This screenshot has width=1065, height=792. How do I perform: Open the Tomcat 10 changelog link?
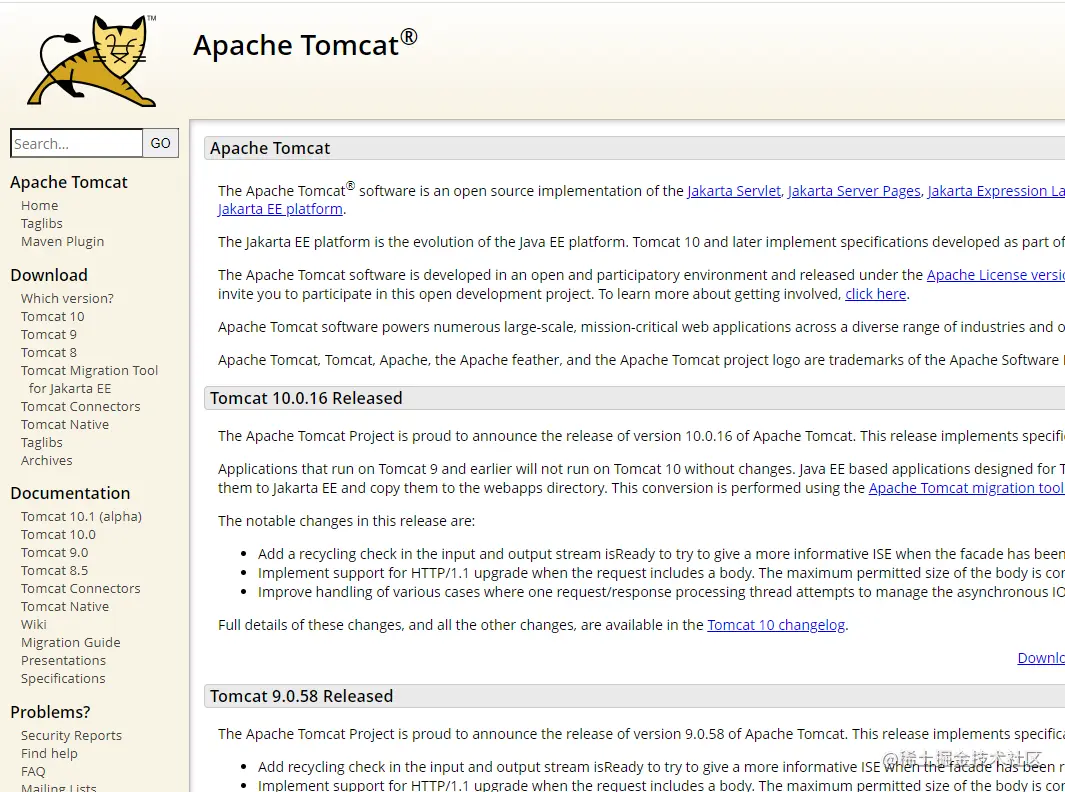coord(776,625)
